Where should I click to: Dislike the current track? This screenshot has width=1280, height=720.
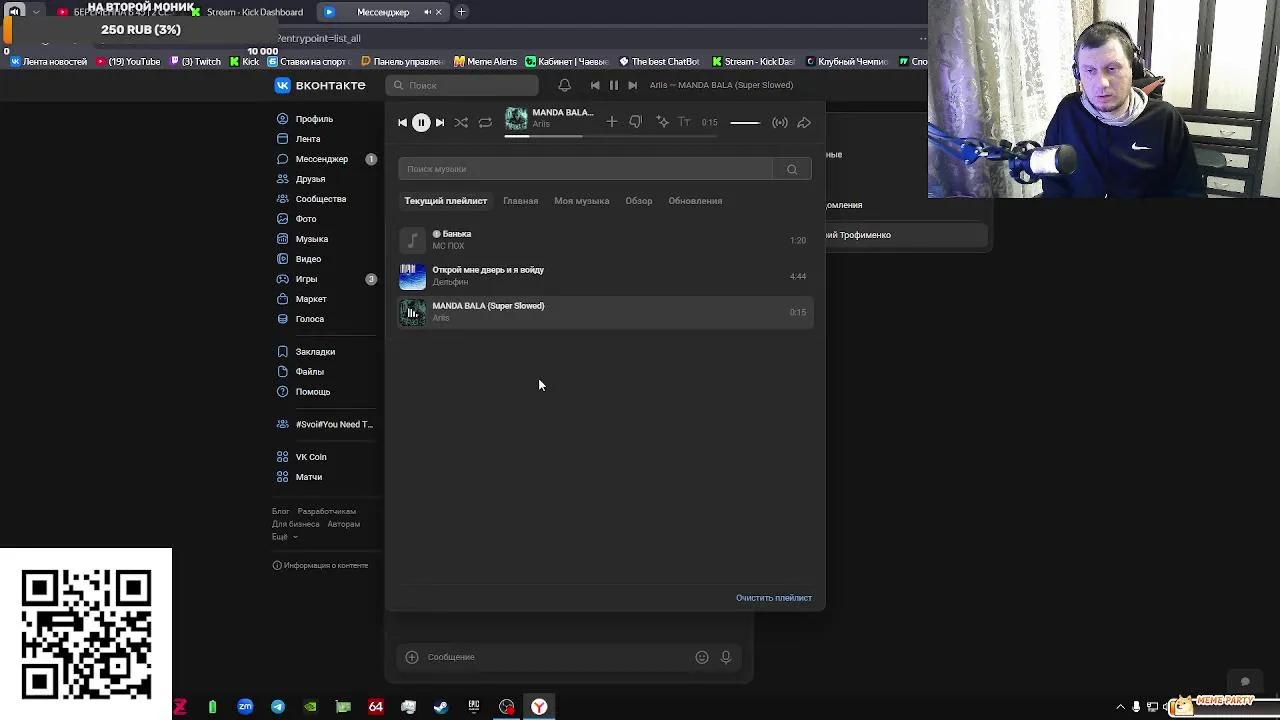(x=635, y=121)
